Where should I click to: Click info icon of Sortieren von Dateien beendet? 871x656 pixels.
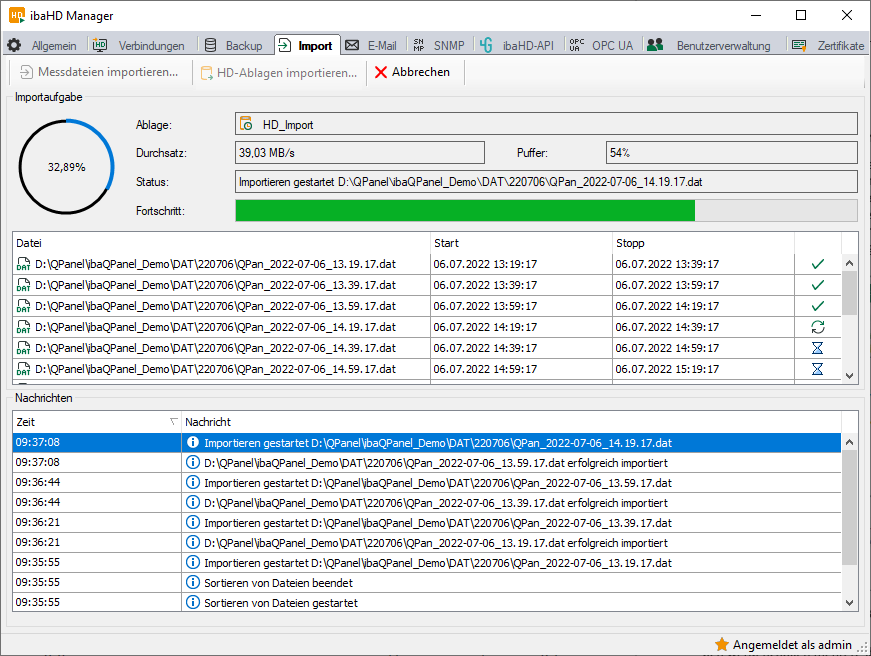pyautogui.click(x=193, y=583)
